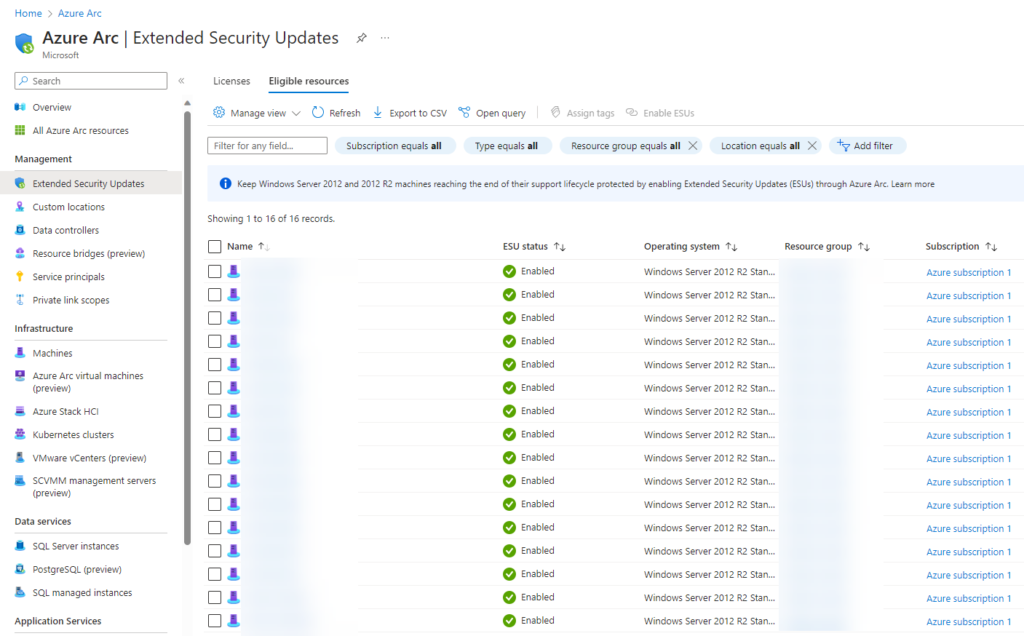Image resolution: width=1024 pixels, height=636 pixels.
Task: Check the checkbox on the last visible row
Action: click(x=214, y=621)
